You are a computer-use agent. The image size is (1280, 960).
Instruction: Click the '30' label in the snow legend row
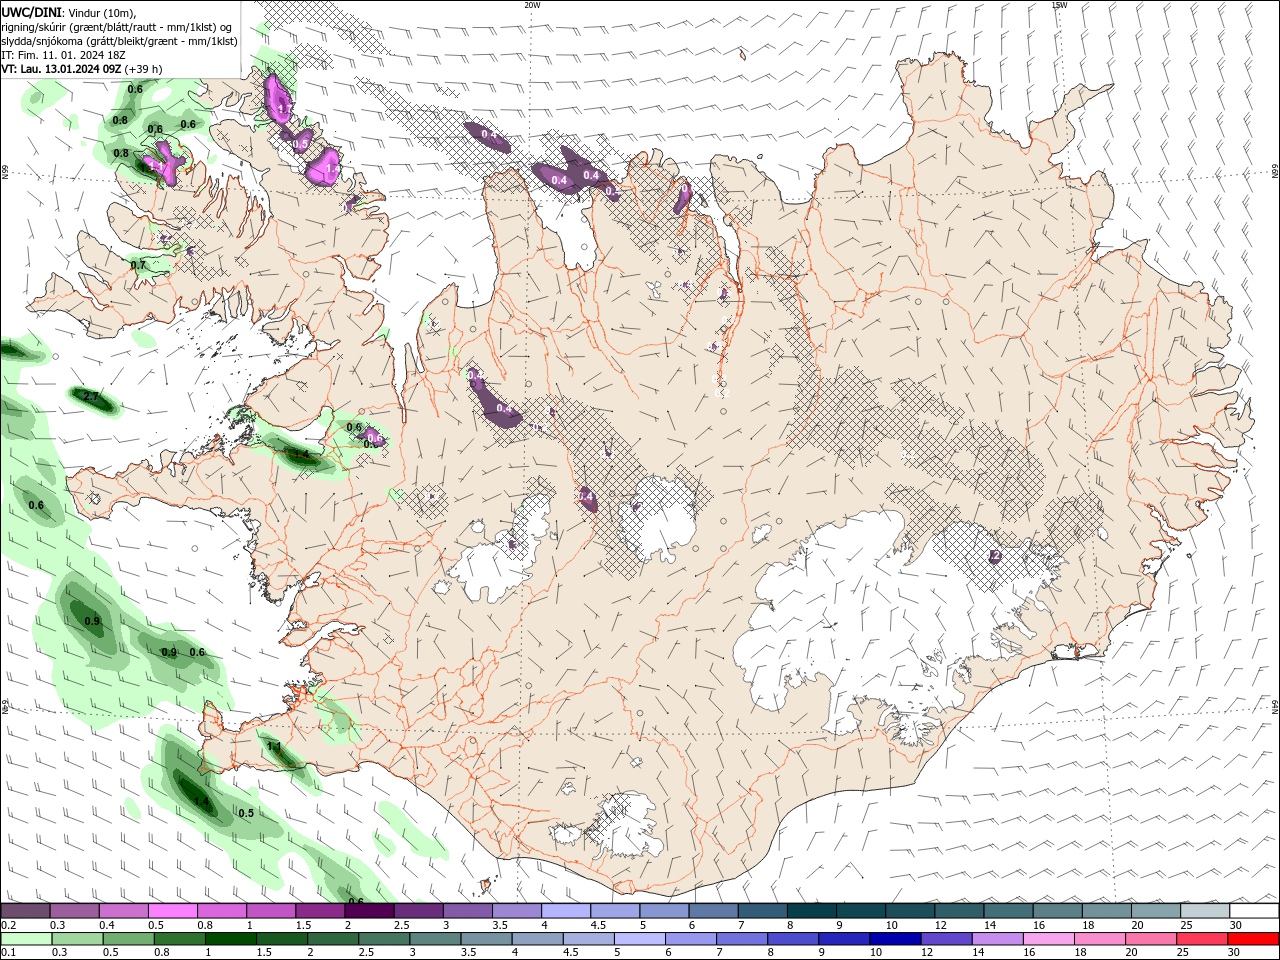pos(1234,925)
